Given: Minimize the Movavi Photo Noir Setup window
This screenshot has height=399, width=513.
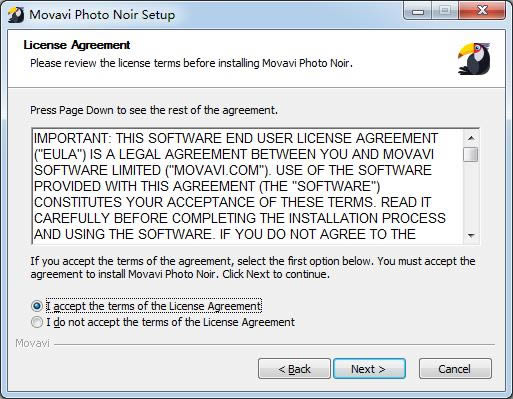Looking at the screenshot, I should click(418, 11).
